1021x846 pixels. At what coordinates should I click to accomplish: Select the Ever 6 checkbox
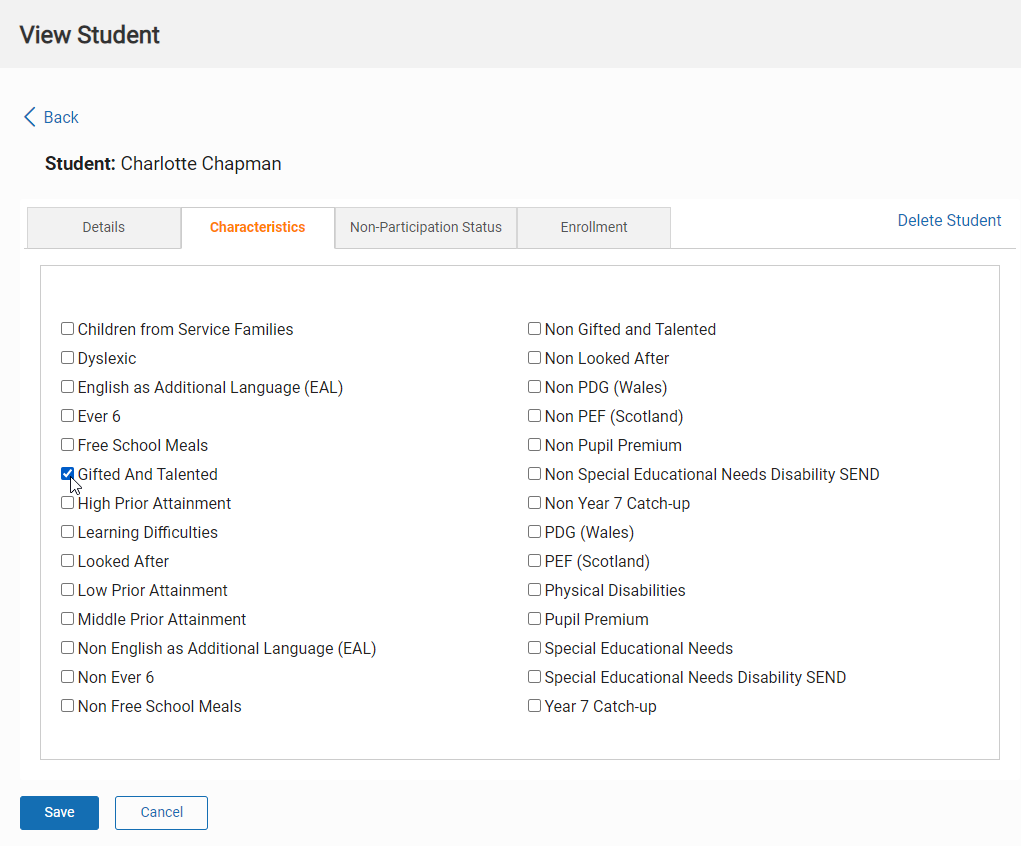pos(67,415)
